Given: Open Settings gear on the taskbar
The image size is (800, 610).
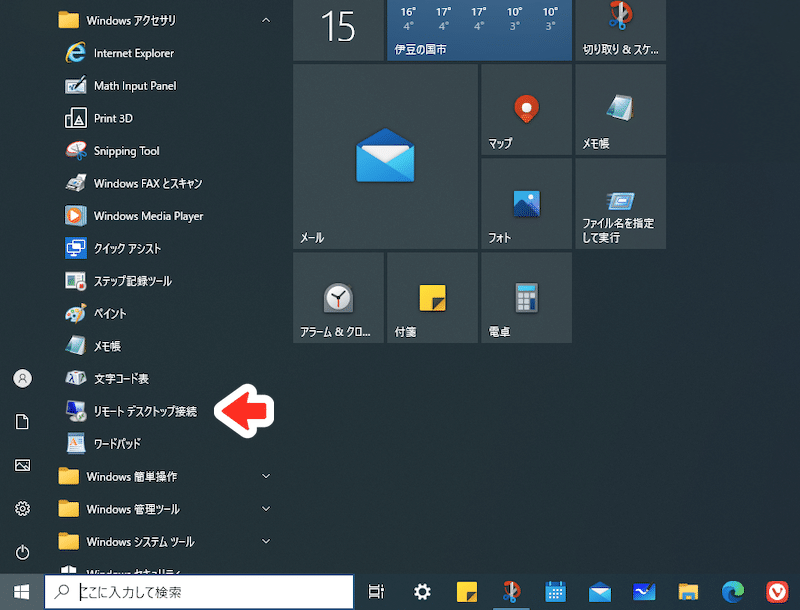Looking at the screenshot, I should point(422,592).
